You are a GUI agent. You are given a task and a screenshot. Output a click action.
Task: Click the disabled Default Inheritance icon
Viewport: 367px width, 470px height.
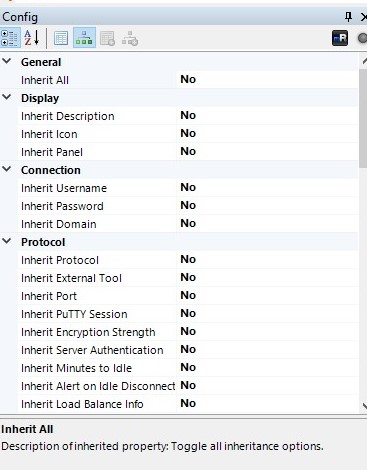(x=130, y=38)
